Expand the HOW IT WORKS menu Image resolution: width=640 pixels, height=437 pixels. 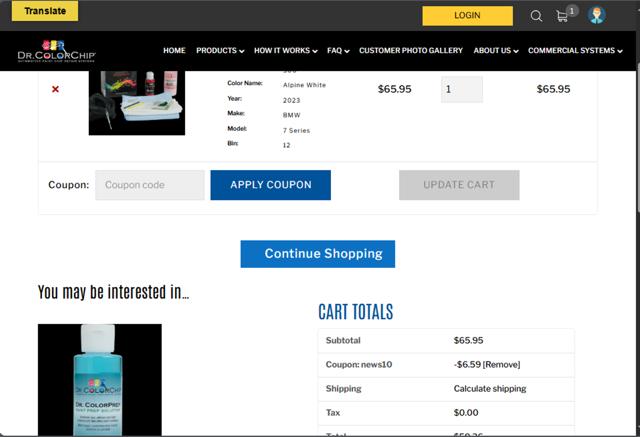(286, 51)
